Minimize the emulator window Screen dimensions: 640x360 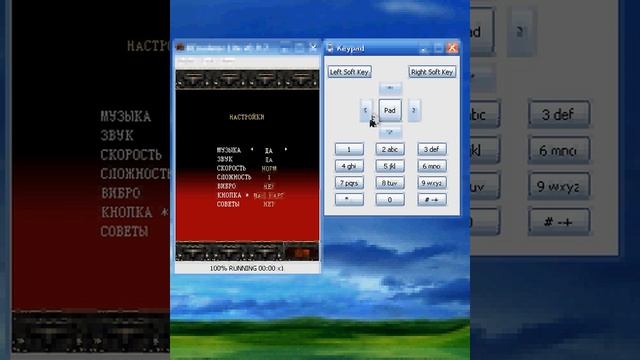(x=285, y=48)
